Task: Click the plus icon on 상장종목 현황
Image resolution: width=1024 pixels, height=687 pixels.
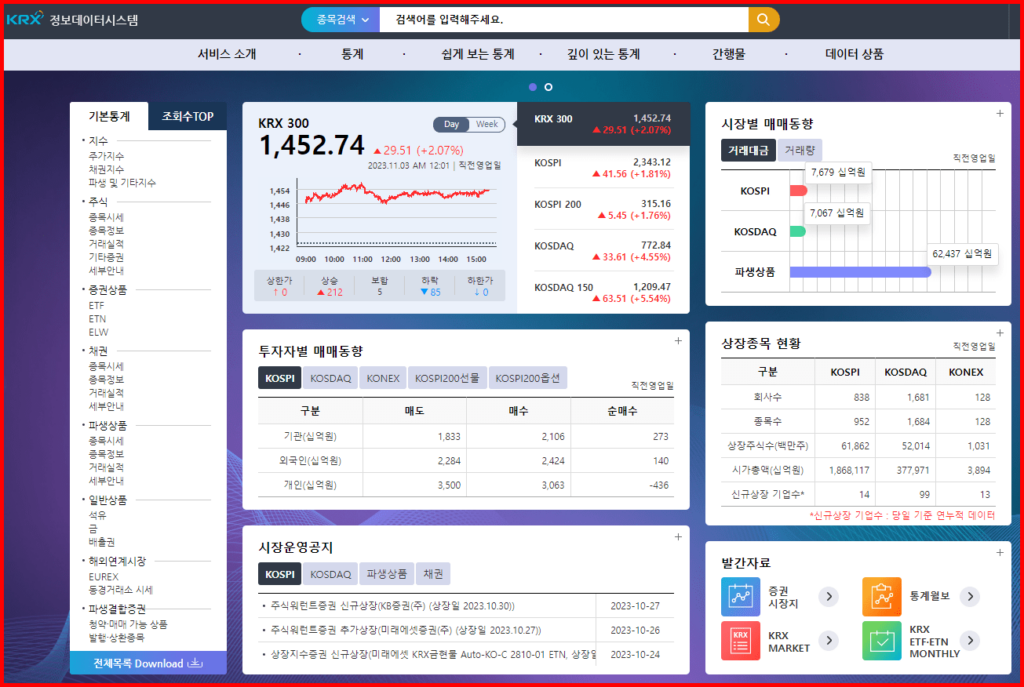Action: point(1000,333)
